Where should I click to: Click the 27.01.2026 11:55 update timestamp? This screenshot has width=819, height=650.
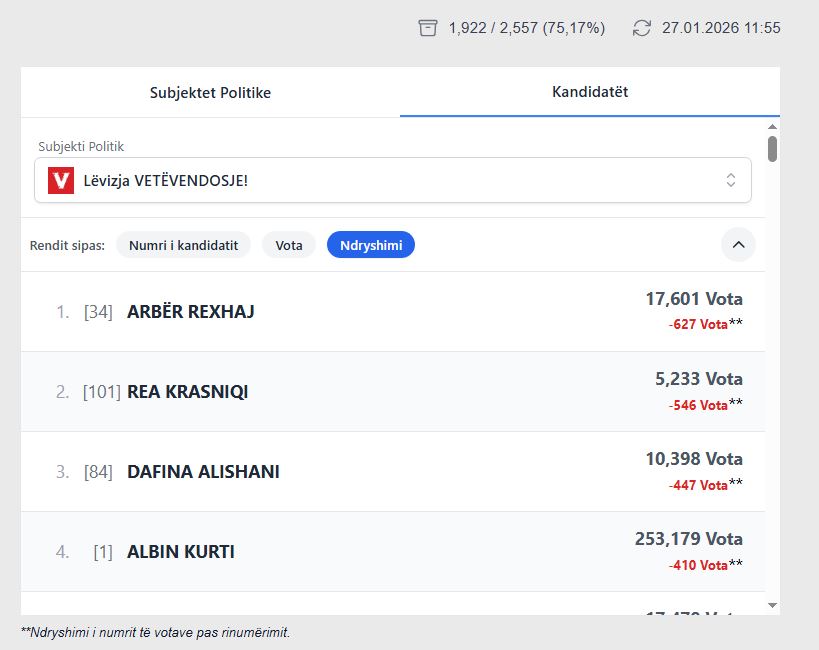(x=721, y=28)
